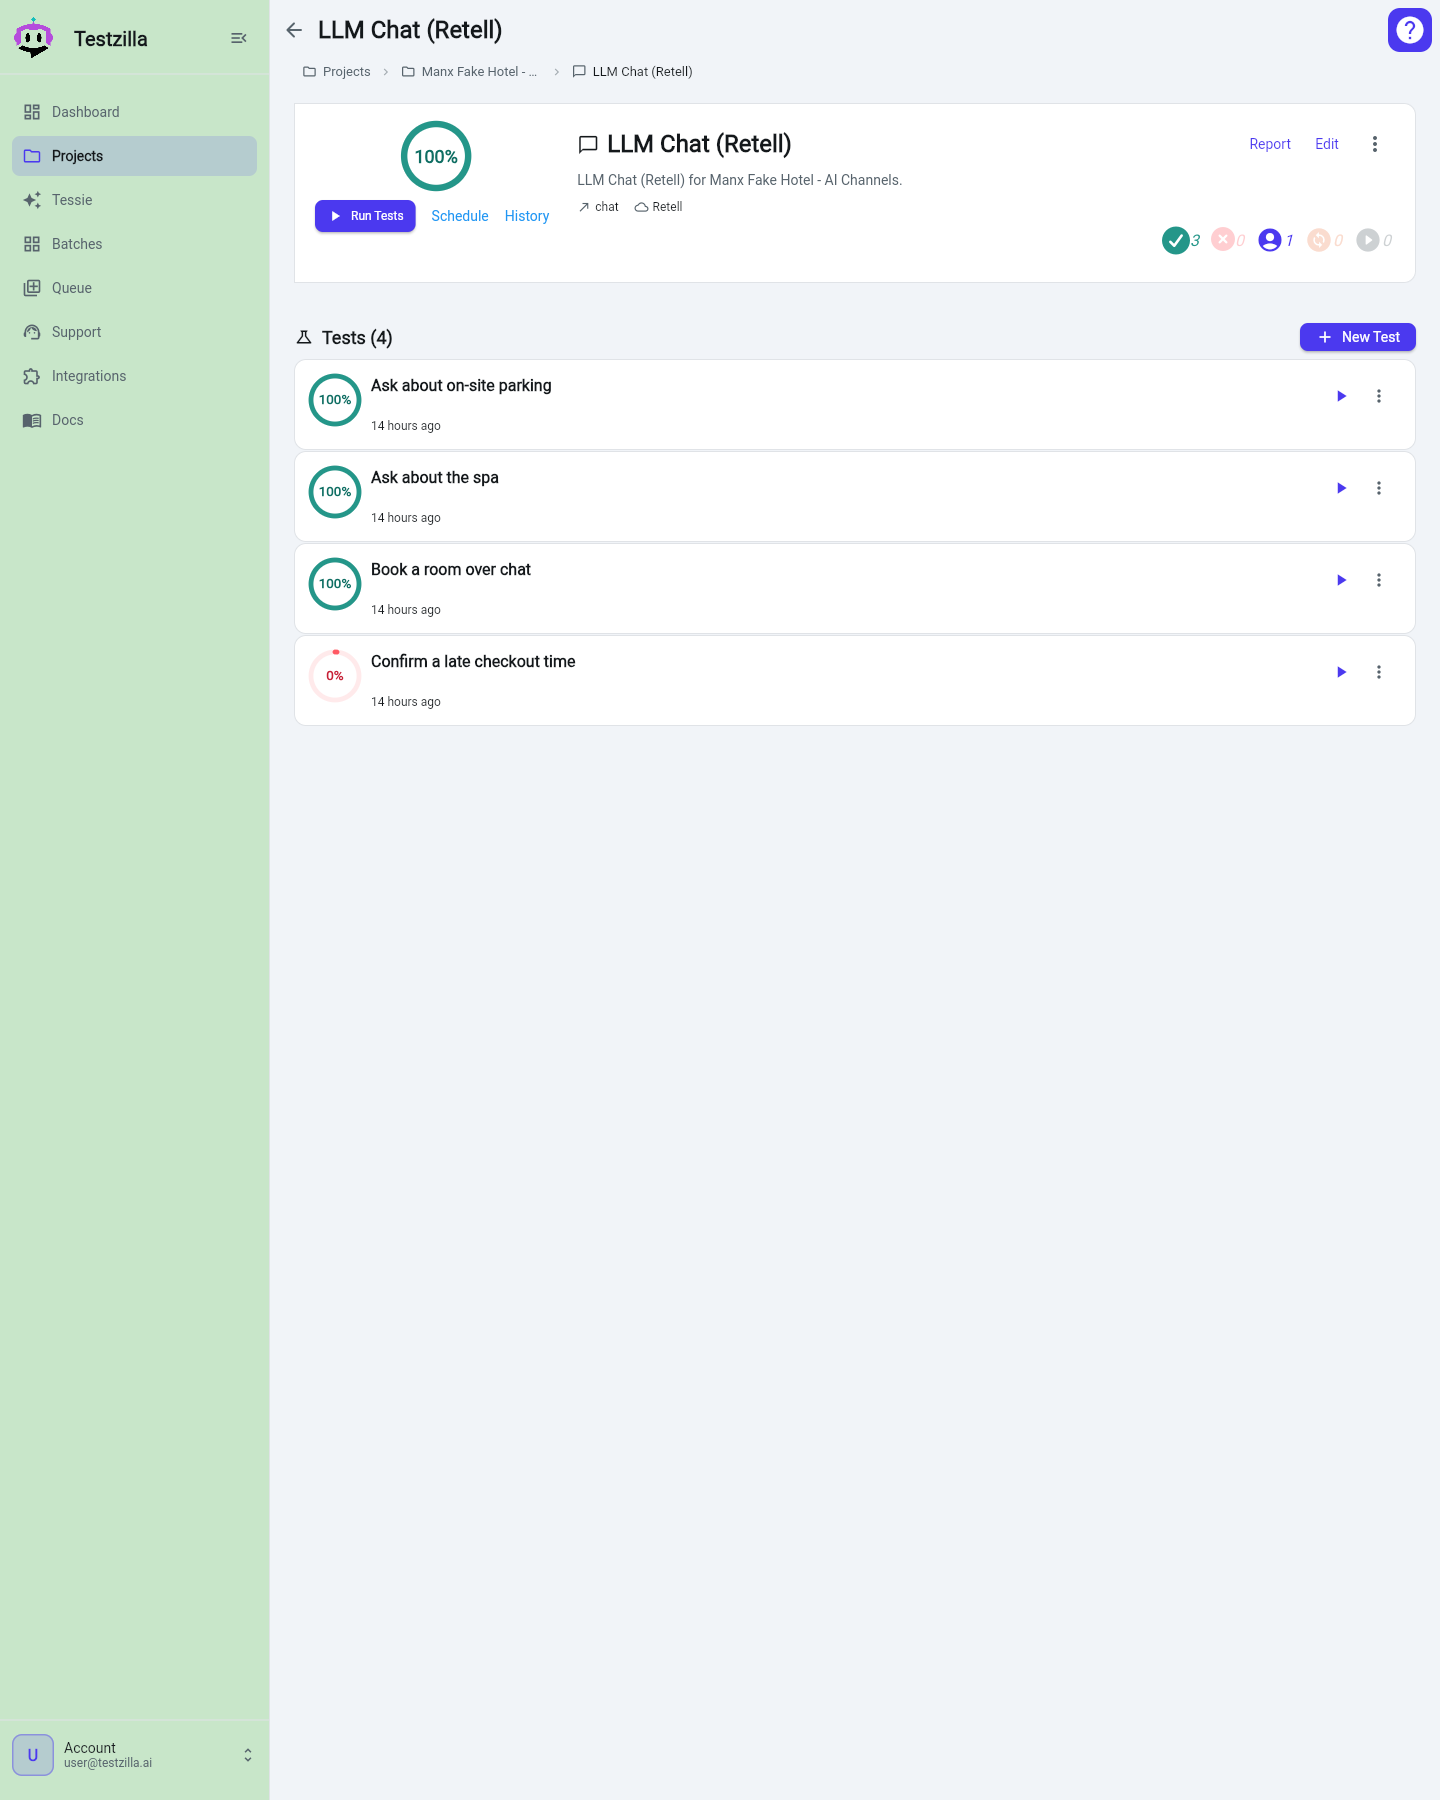Click the Tests flask icon
The image size is (1440, 1800).
pos(304,338)
